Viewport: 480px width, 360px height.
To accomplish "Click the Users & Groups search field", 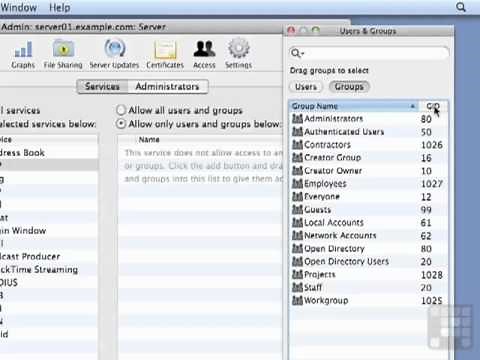I will point(369,53).
